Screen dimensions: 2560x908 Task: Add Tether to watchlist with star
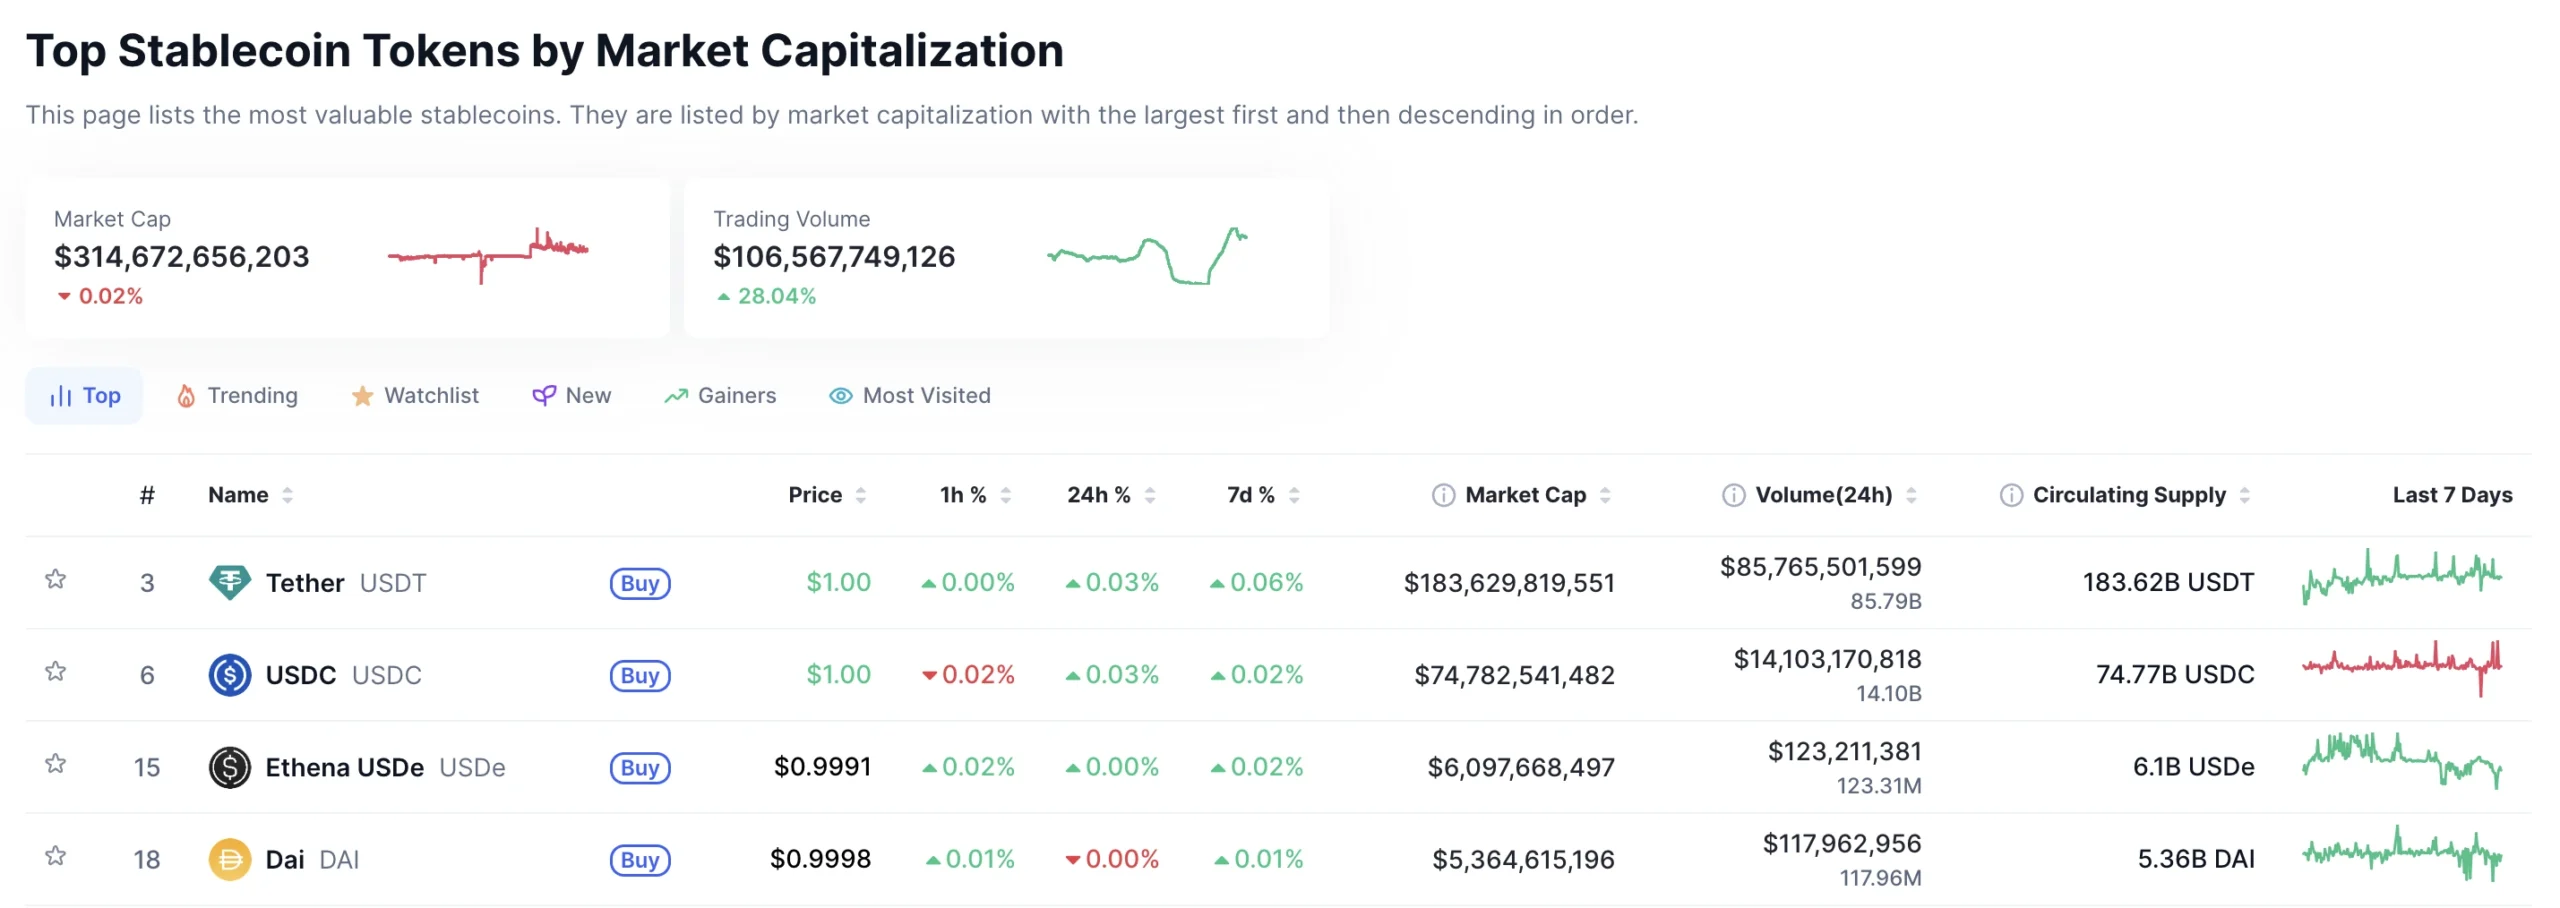click(x=56, y=579)
